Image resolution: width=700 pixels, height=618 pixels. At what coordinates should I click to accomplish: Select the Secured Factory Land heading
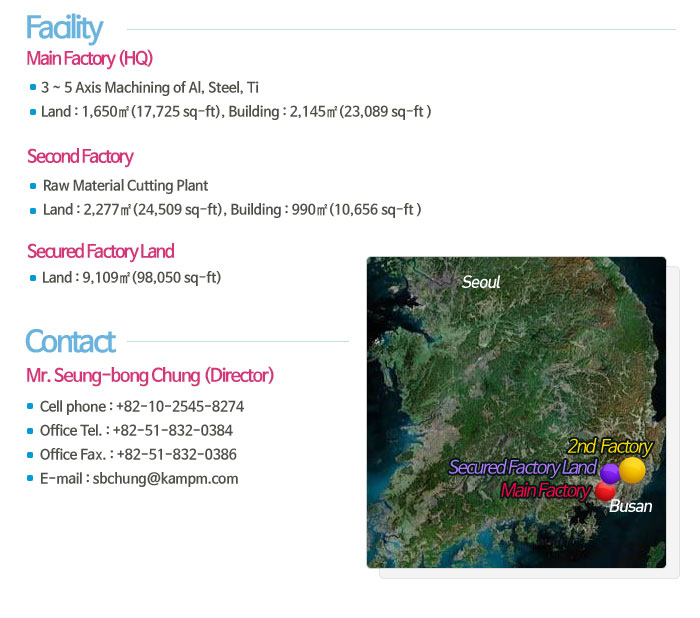click(101, 251)
